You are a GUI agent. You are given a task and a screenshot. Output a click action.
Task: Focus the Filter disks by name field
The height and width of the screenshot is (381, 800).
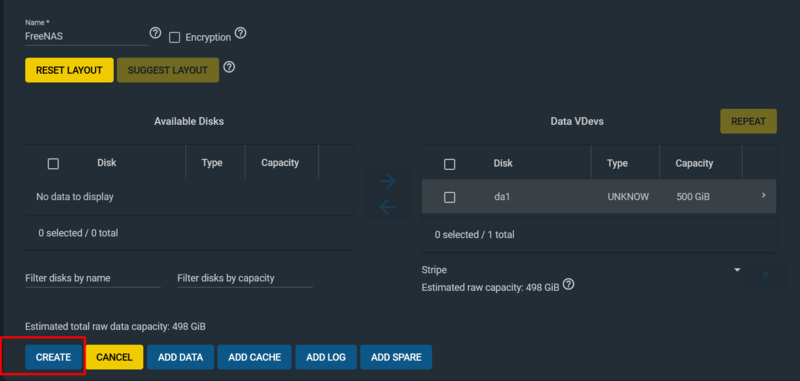[93, 278]
